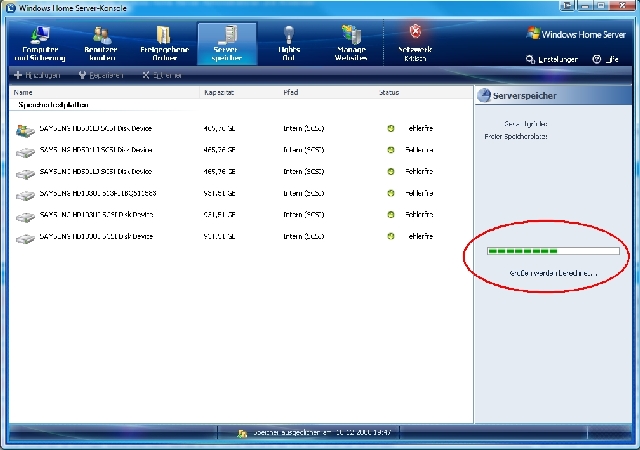The width and height of the screenshot is (640, 450).
Task: Open the Computer und Sicherung tab
Action: (x=39, y=44)
